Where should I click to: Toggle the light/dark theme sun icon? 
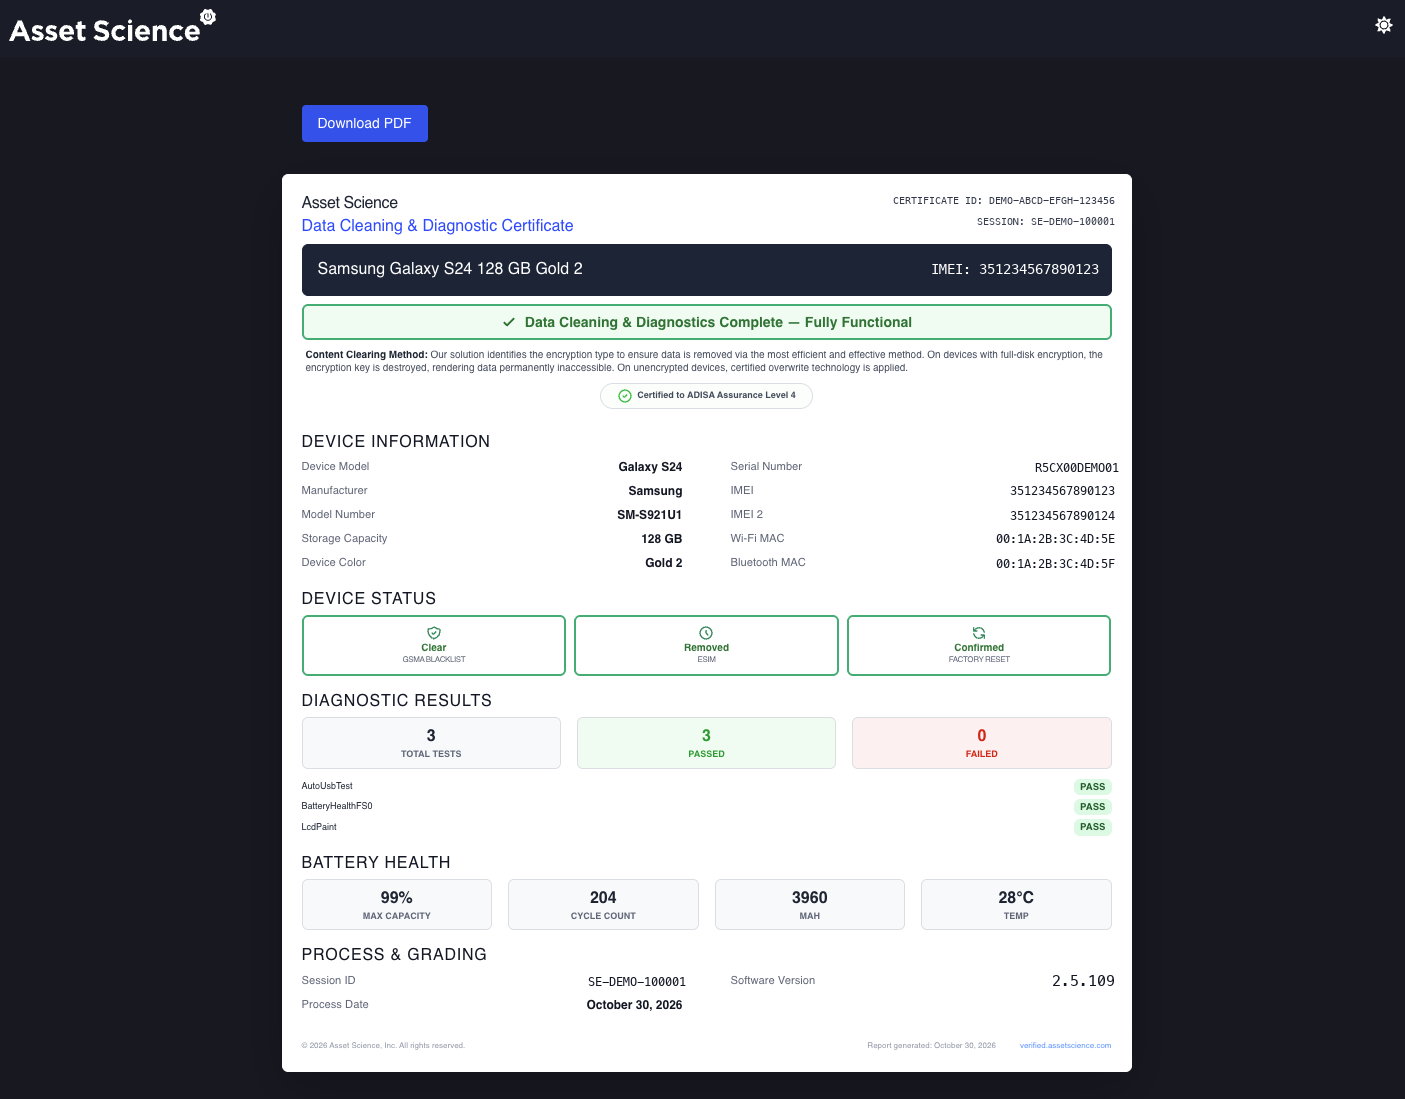[x=1384, y=25]
